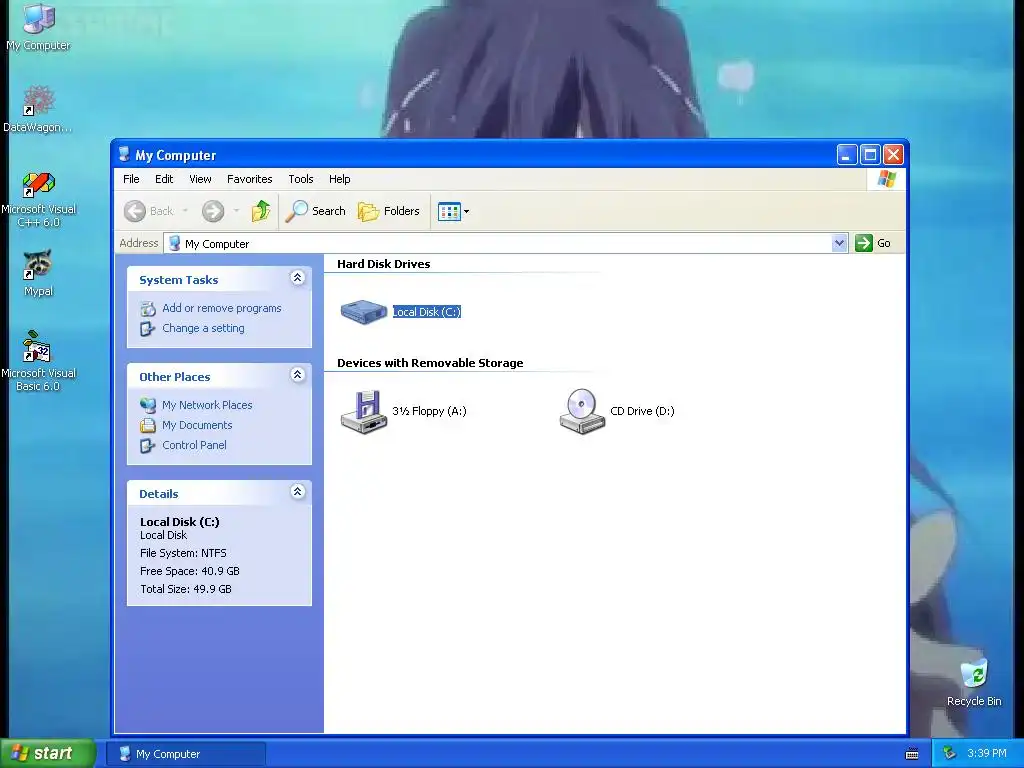The image size is (1024, 768).
Task: Open the Views icon menu
Action: [449, 212]
